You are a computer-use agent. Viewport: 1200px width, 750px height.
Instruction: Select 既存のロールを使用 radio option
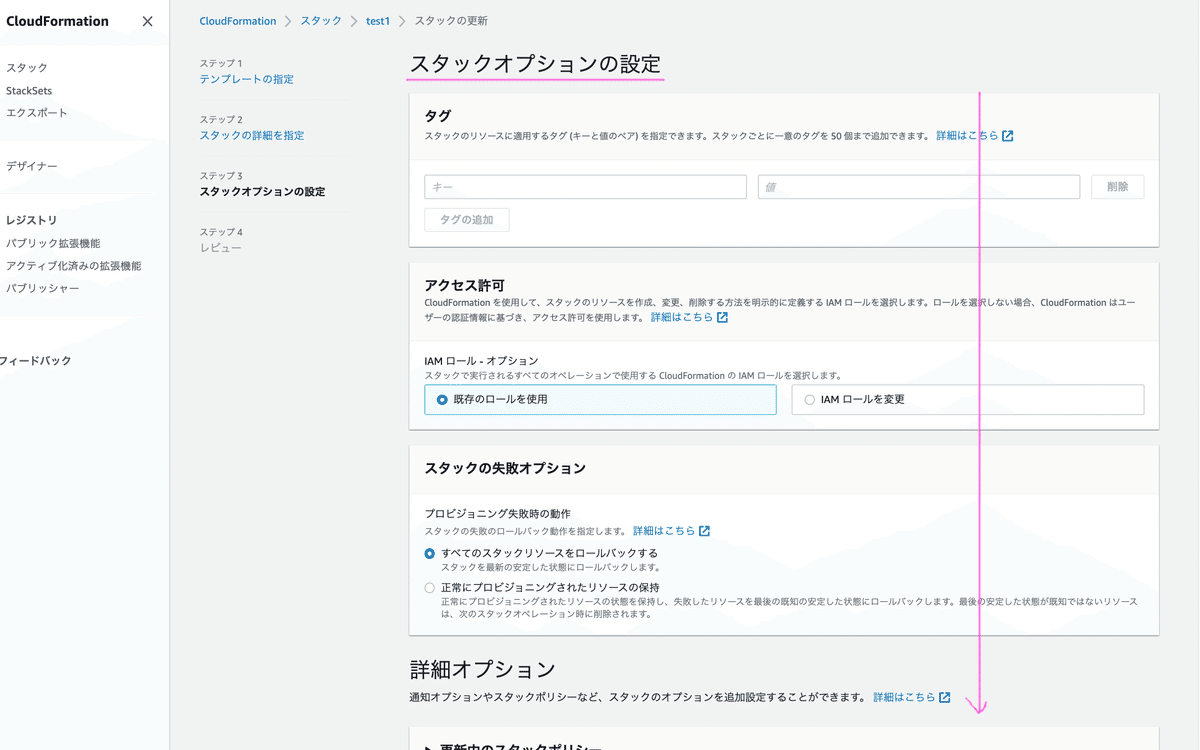coord(600,399)
